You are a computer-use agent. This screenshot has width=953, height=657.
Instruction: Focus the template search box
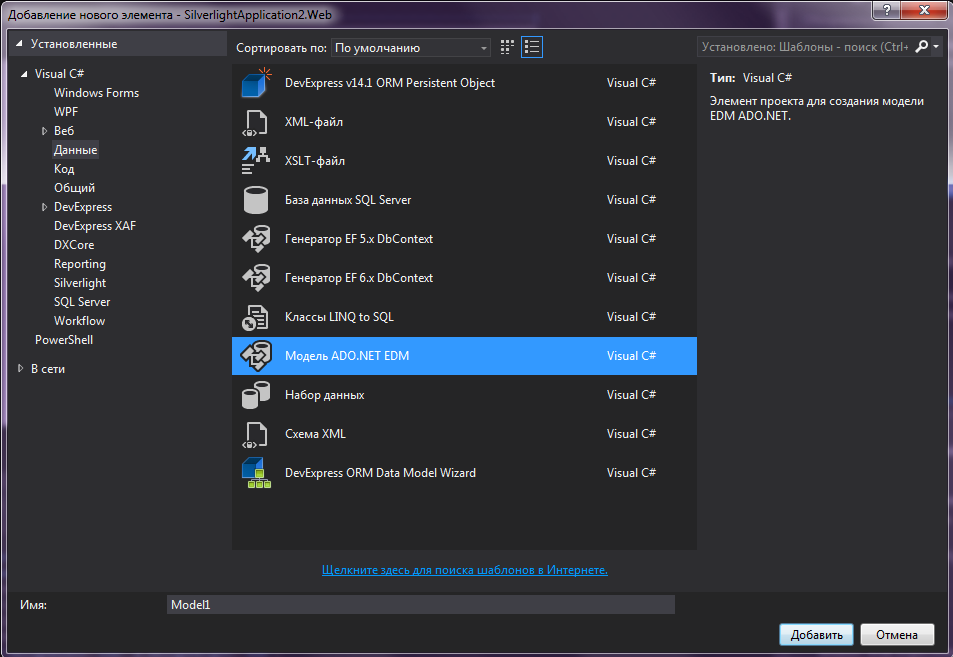[805, 47]
